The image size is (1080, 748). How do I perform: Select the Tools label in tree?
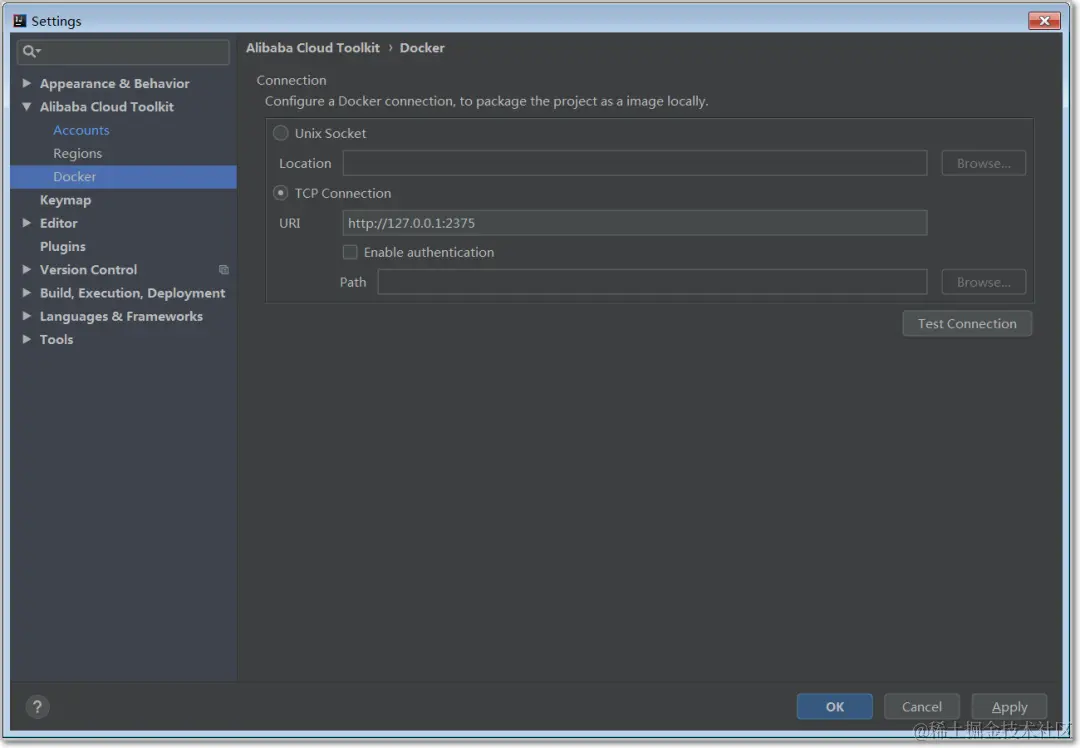point(56,340)
